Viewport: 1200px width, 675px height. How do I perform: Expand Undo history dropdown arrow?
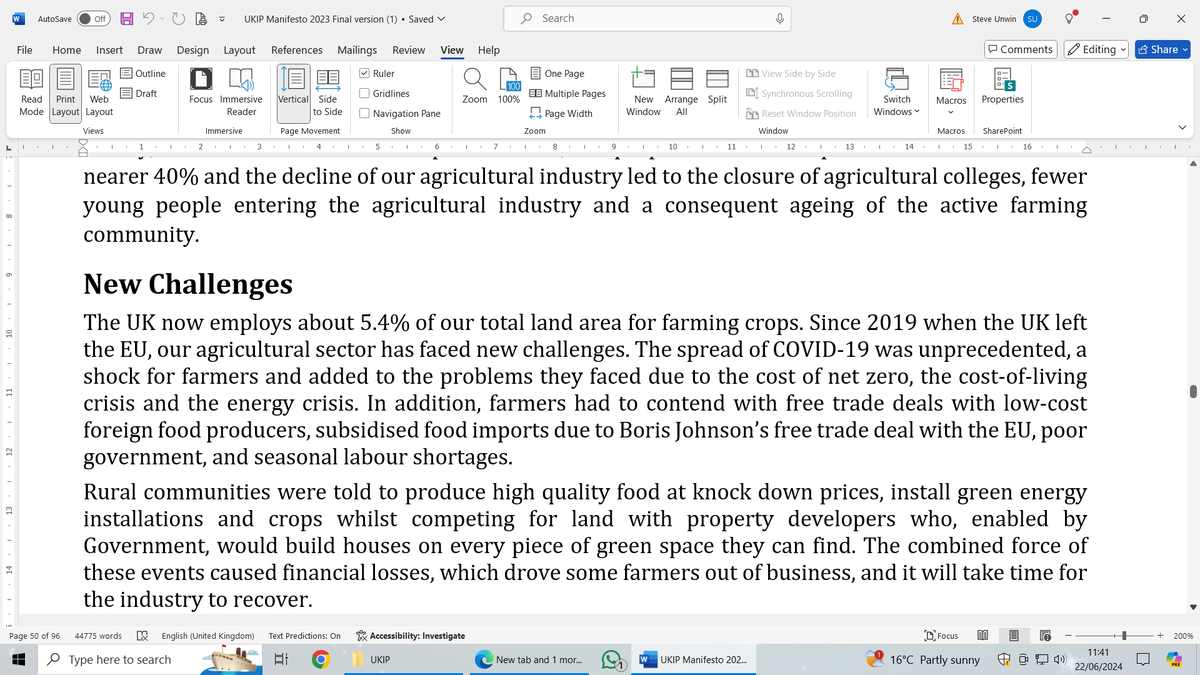[160, 19]
